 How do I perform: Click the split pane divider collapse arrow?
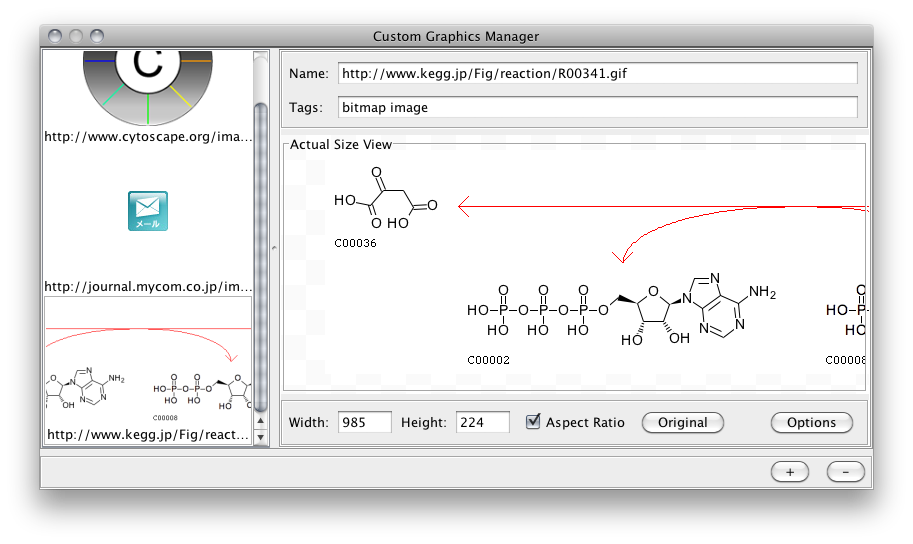click(x=275, y=246)
